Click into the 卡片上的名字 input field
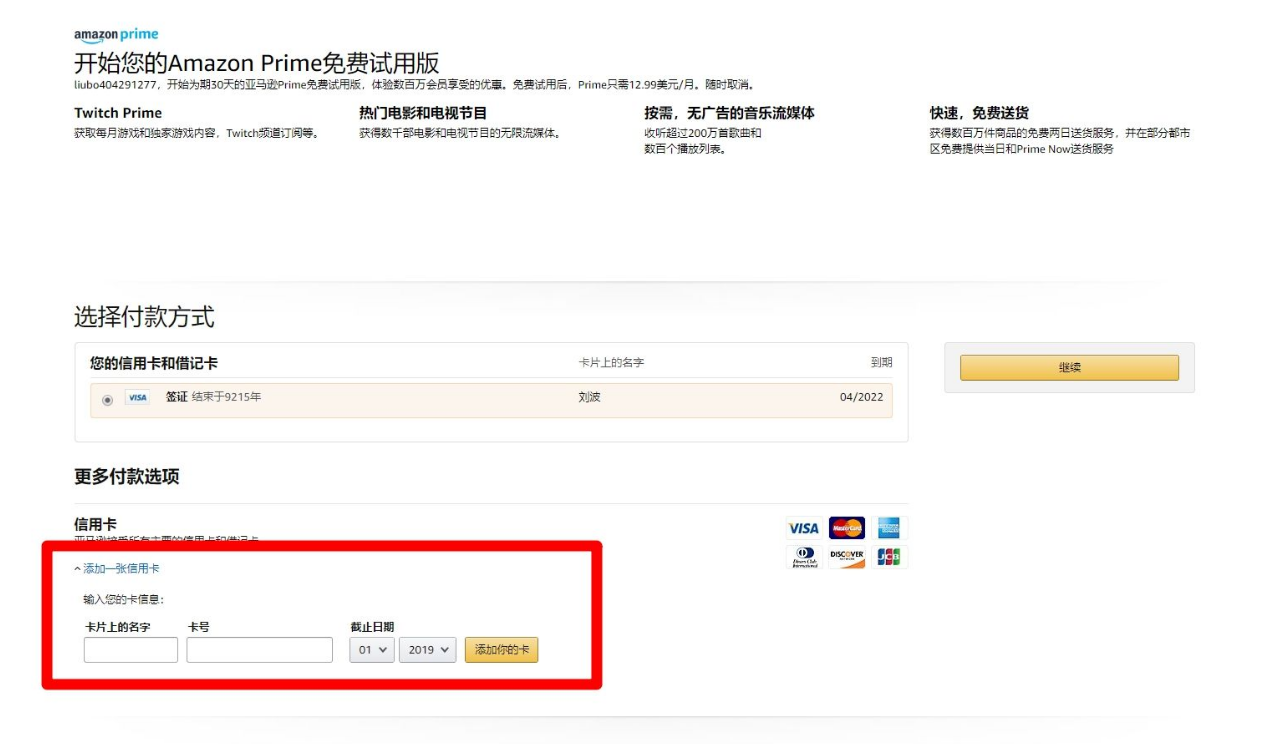 click(130, 649)
